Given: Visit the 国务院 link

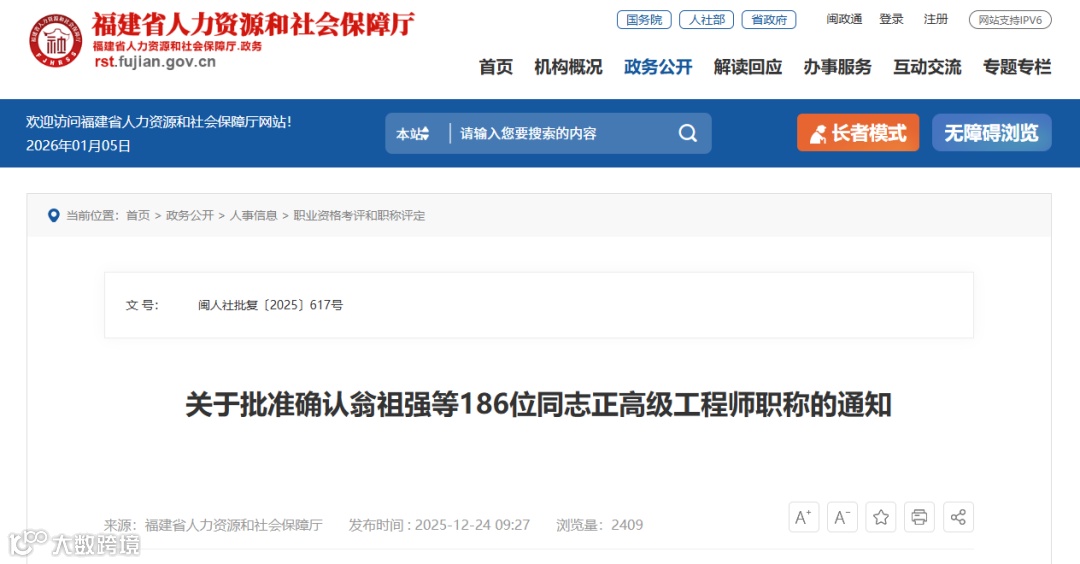Looking at the screenshot, I should [x=644, y=20].
